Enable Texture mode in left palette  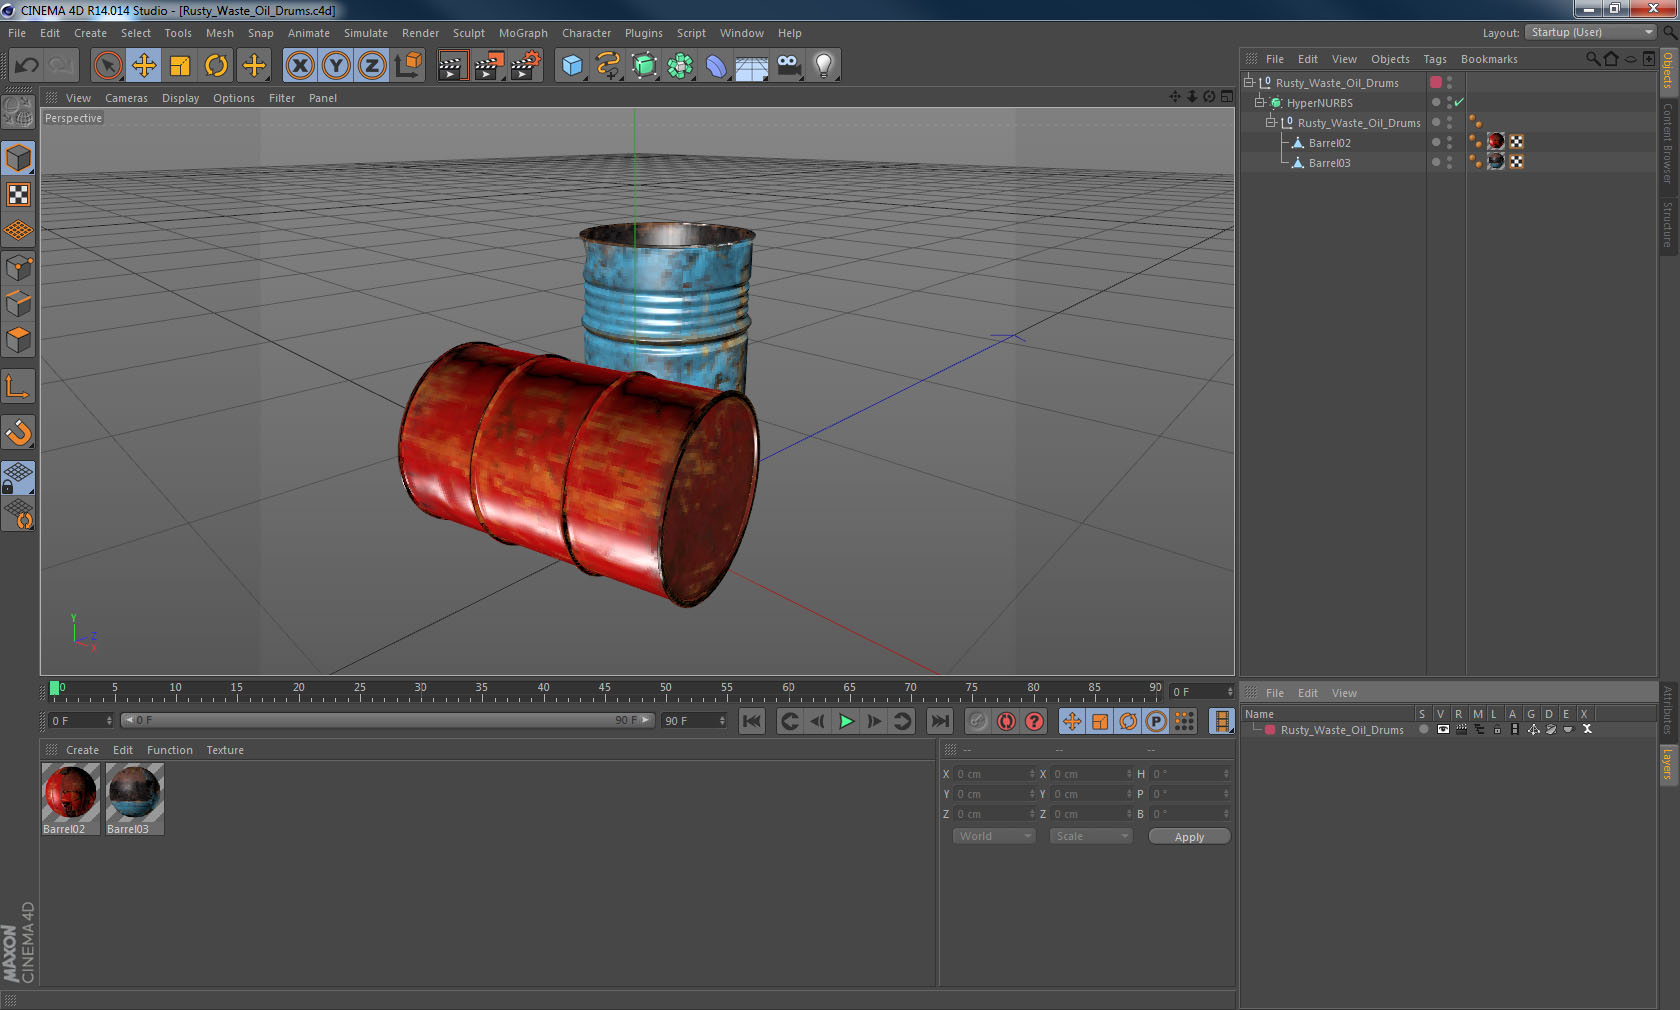(x=18, y=195)
